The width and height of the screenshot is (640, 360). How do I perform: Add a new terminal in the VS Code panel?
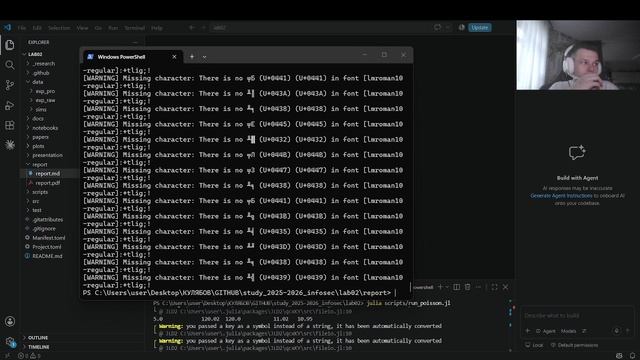[x=440, y=287]
